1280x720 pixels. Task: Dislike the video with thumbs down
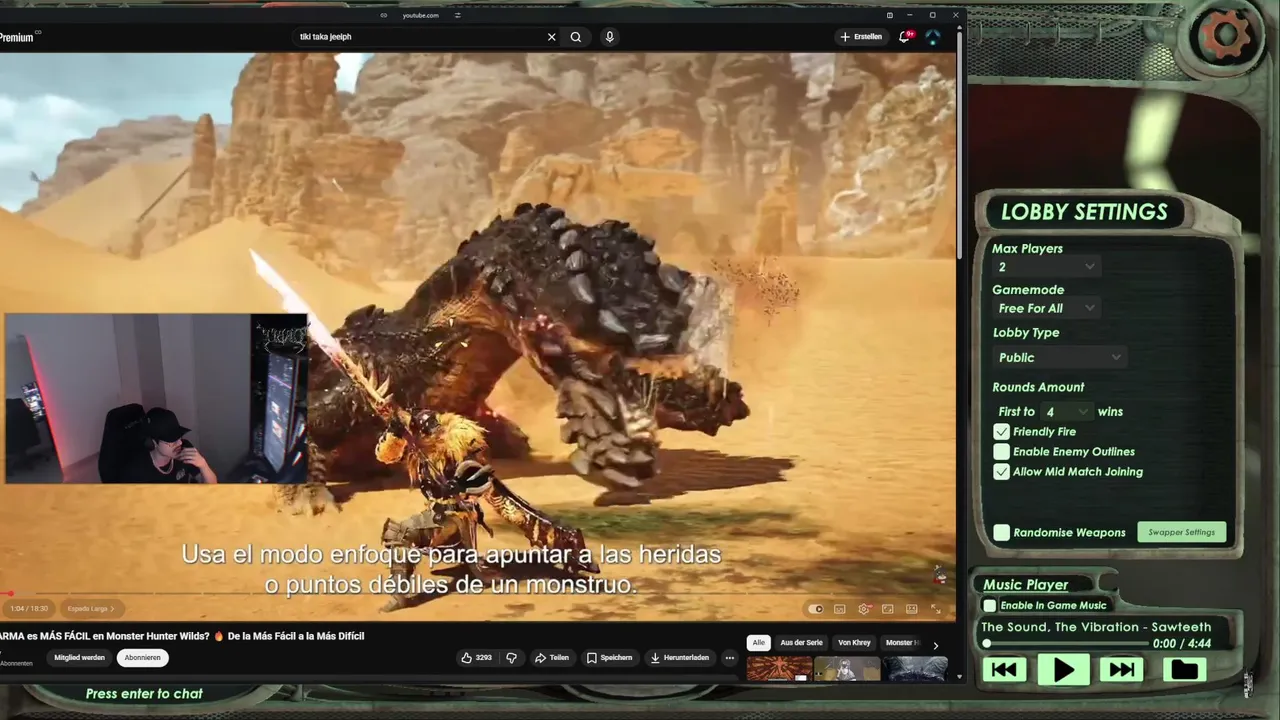tap(511, 658)
